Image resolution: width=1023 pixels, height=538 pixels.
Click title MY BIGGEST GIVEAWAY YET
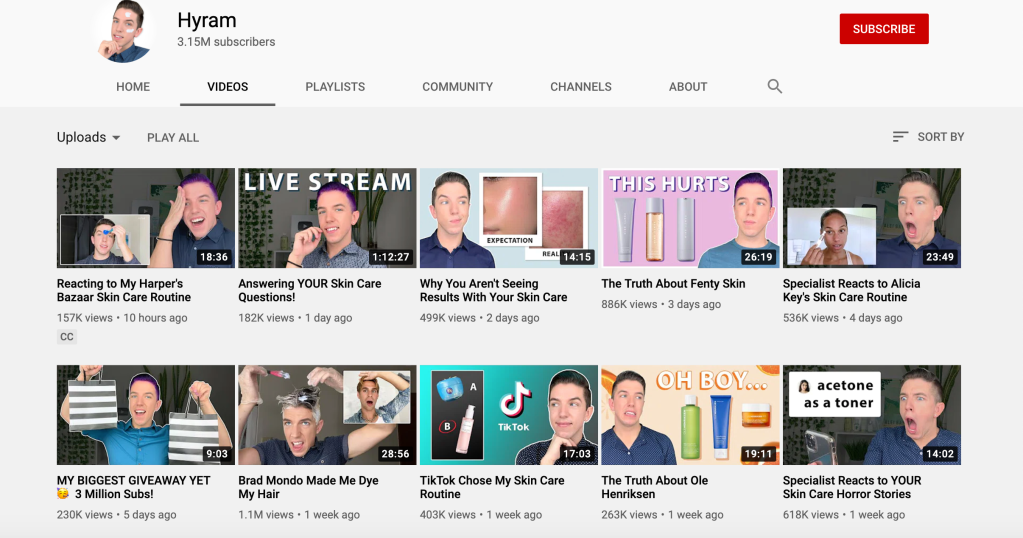coord(134,487)
